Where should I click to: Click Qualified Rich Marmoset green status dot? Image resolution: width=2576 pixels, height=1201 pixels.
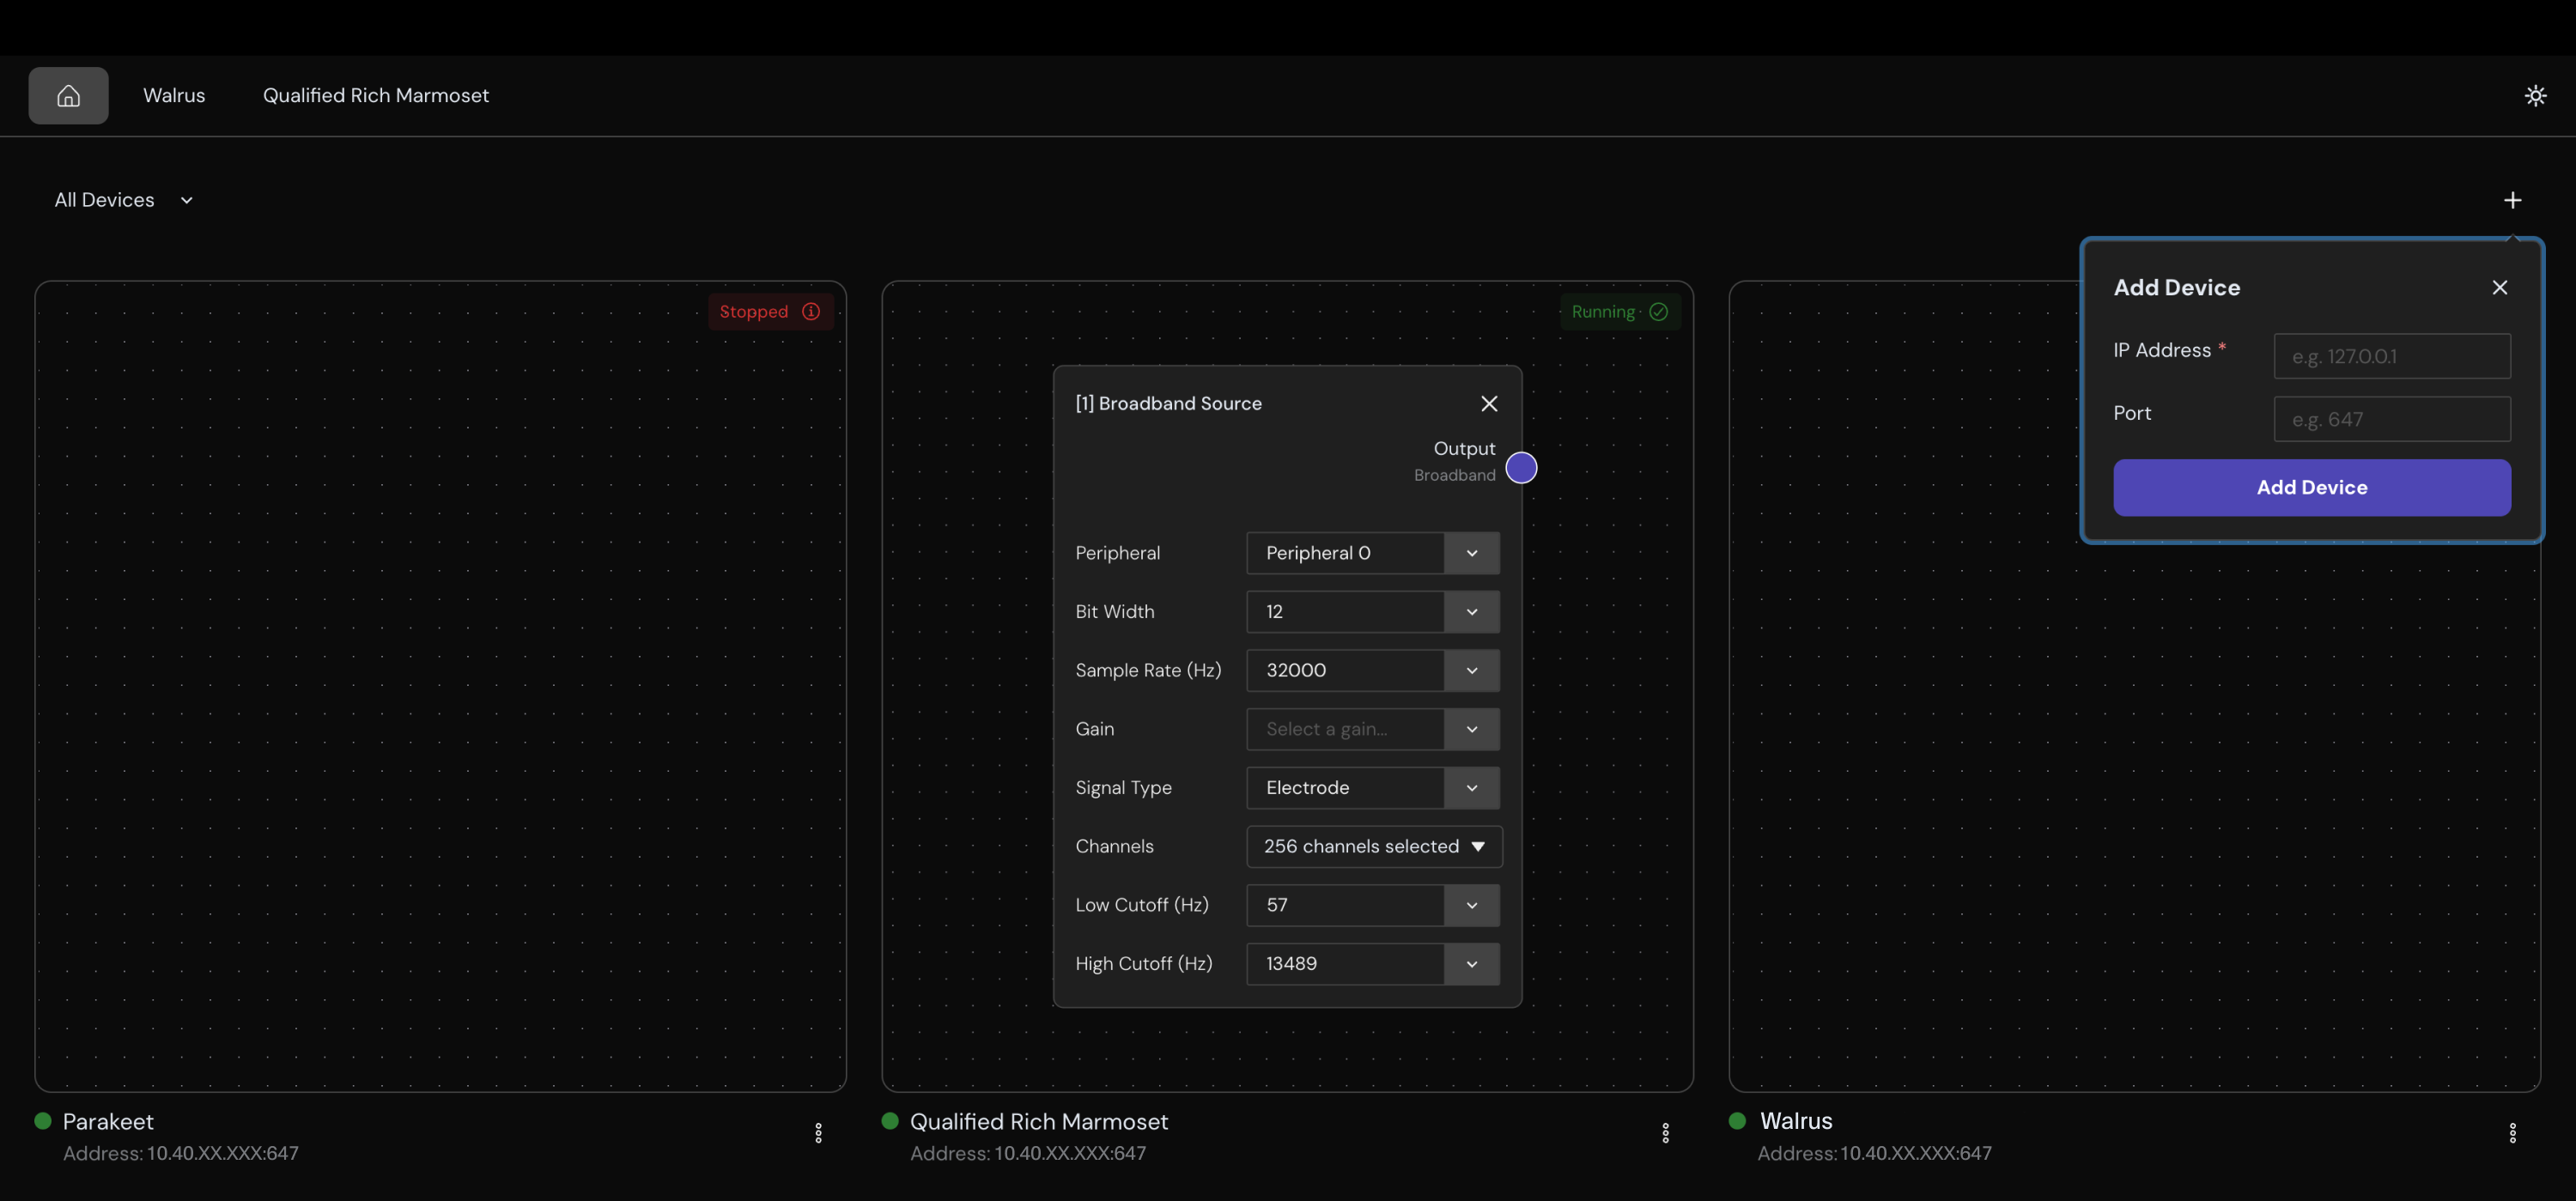coord(890,1120)
